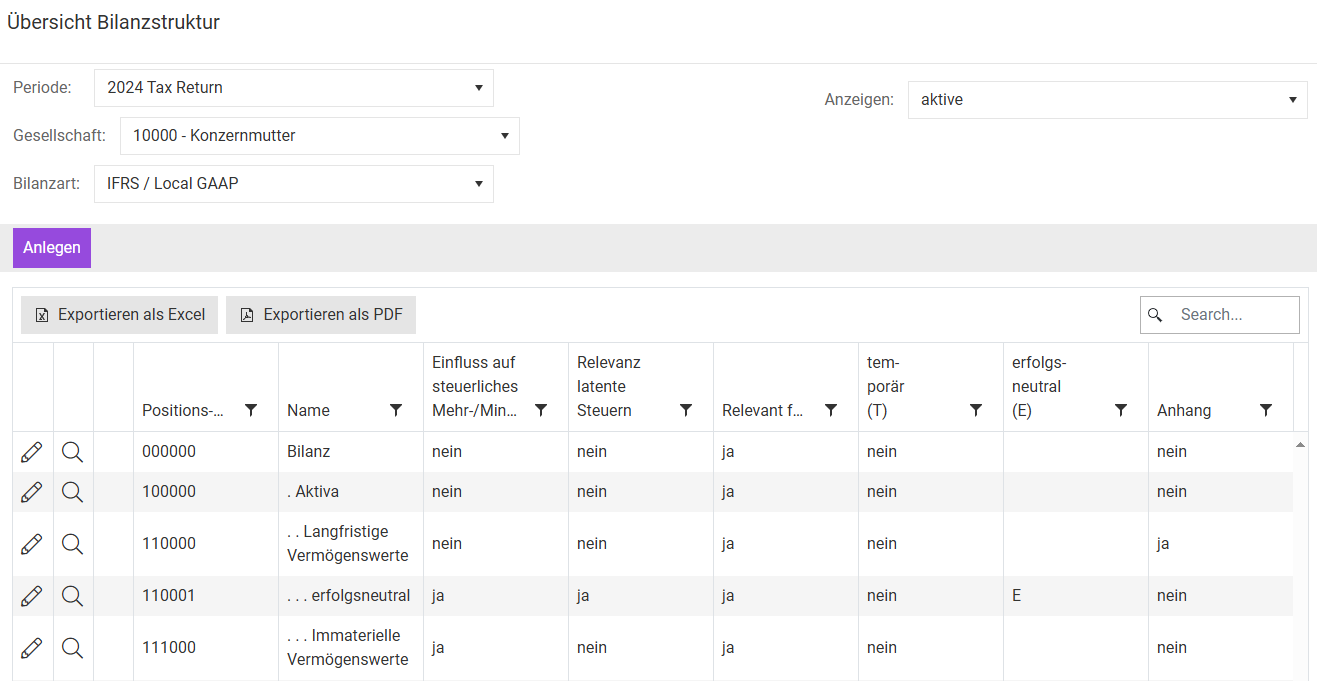Click the '. . . erfolgsneutral' name cell
The height and width of the screenshot is (681, 1317).
[349, 596]
